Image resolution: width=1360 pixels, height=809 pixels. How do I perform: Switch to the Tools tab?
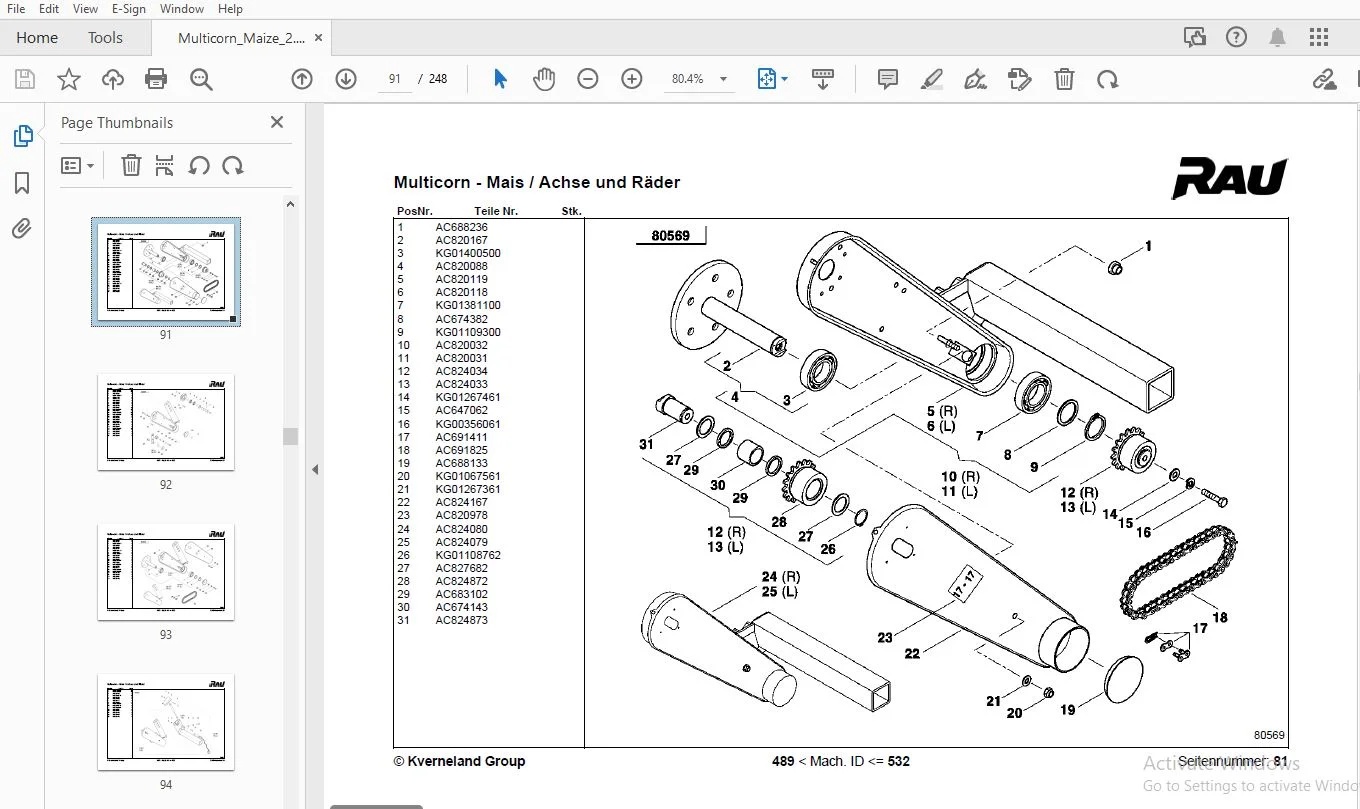(105, 38)
